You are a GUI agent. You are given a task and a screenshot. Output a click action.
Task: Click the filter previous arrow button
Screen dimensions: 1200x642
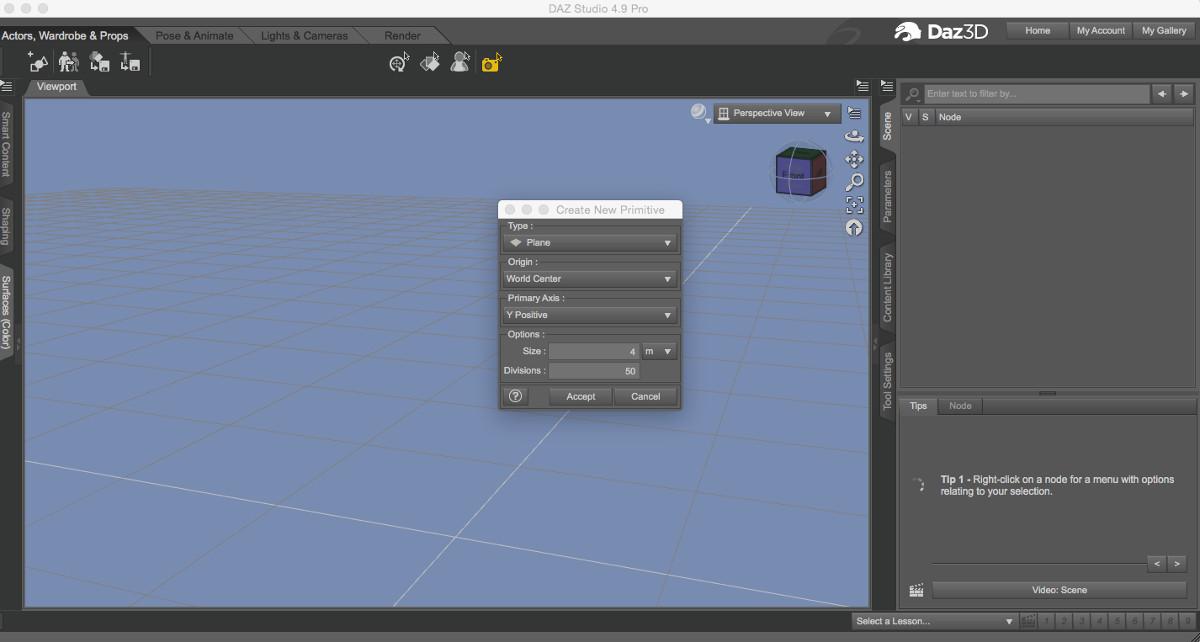coord(1162,94)
